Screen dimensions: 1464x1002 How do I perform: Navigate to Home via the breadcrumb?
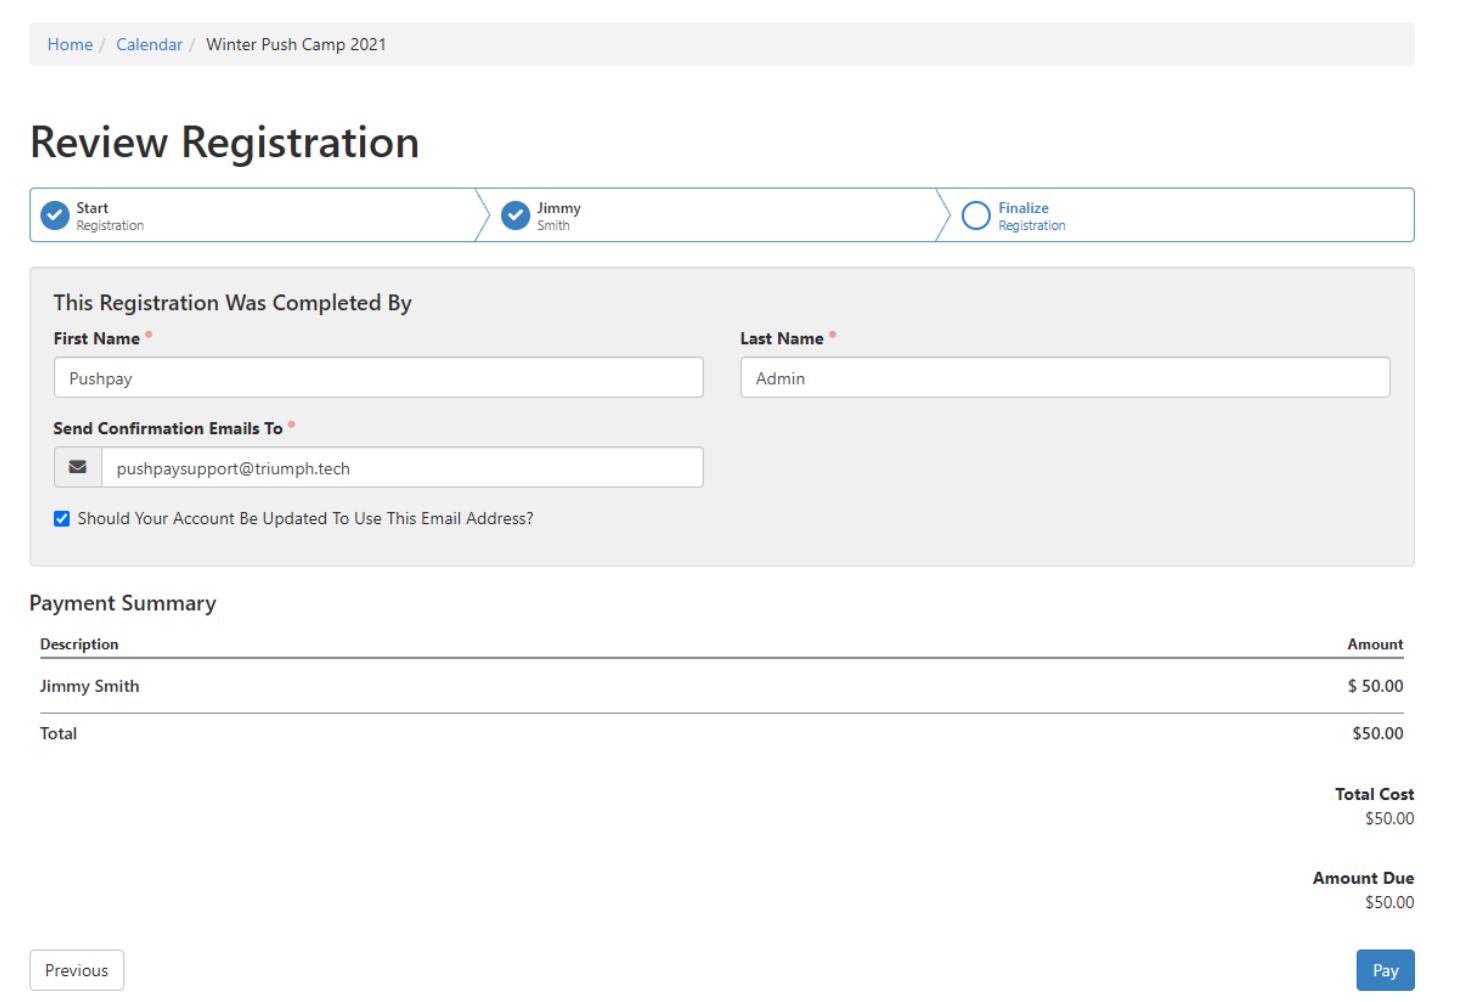pyautogui.click(x=69, y=44)
